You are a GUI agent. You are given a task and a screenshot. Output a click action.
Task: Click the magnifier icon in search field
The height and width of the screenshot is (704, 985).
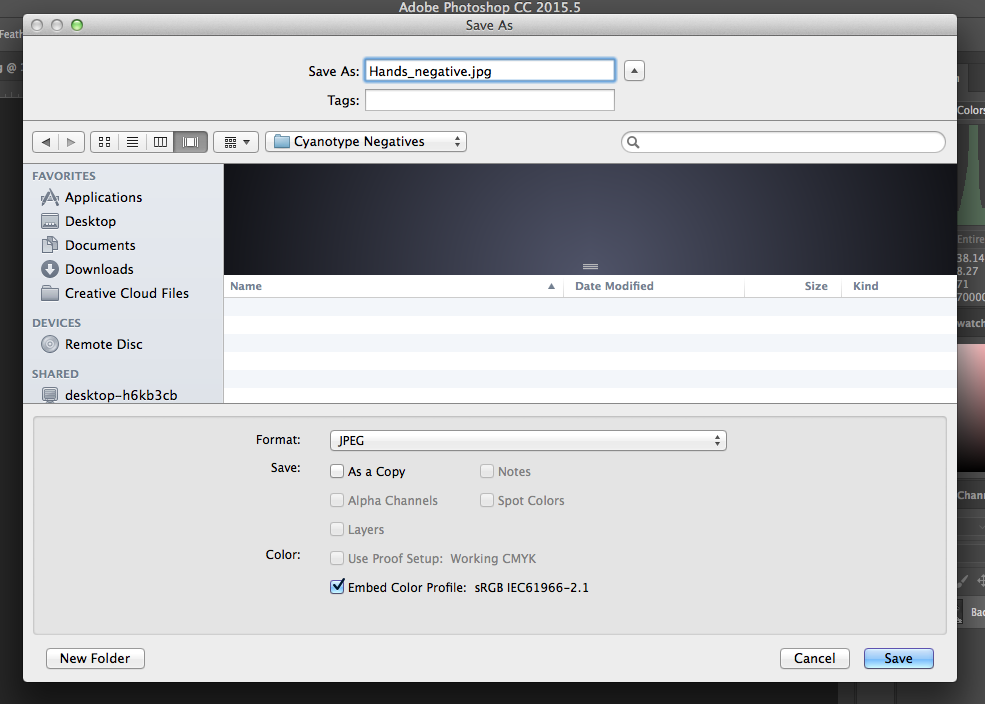pos(633,143)
